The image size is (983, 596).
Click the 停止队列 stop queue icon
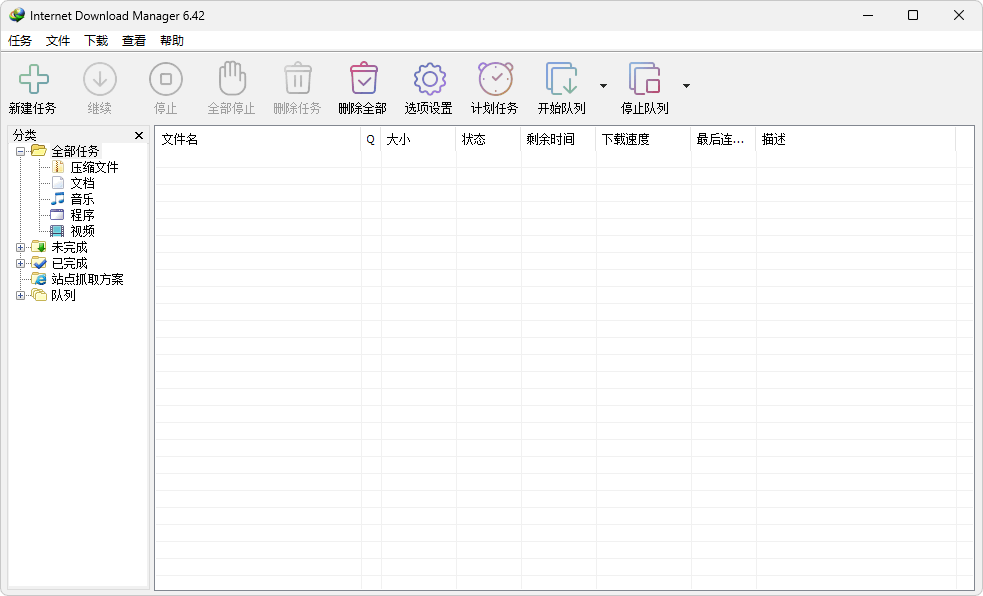(x=644, y=80)
